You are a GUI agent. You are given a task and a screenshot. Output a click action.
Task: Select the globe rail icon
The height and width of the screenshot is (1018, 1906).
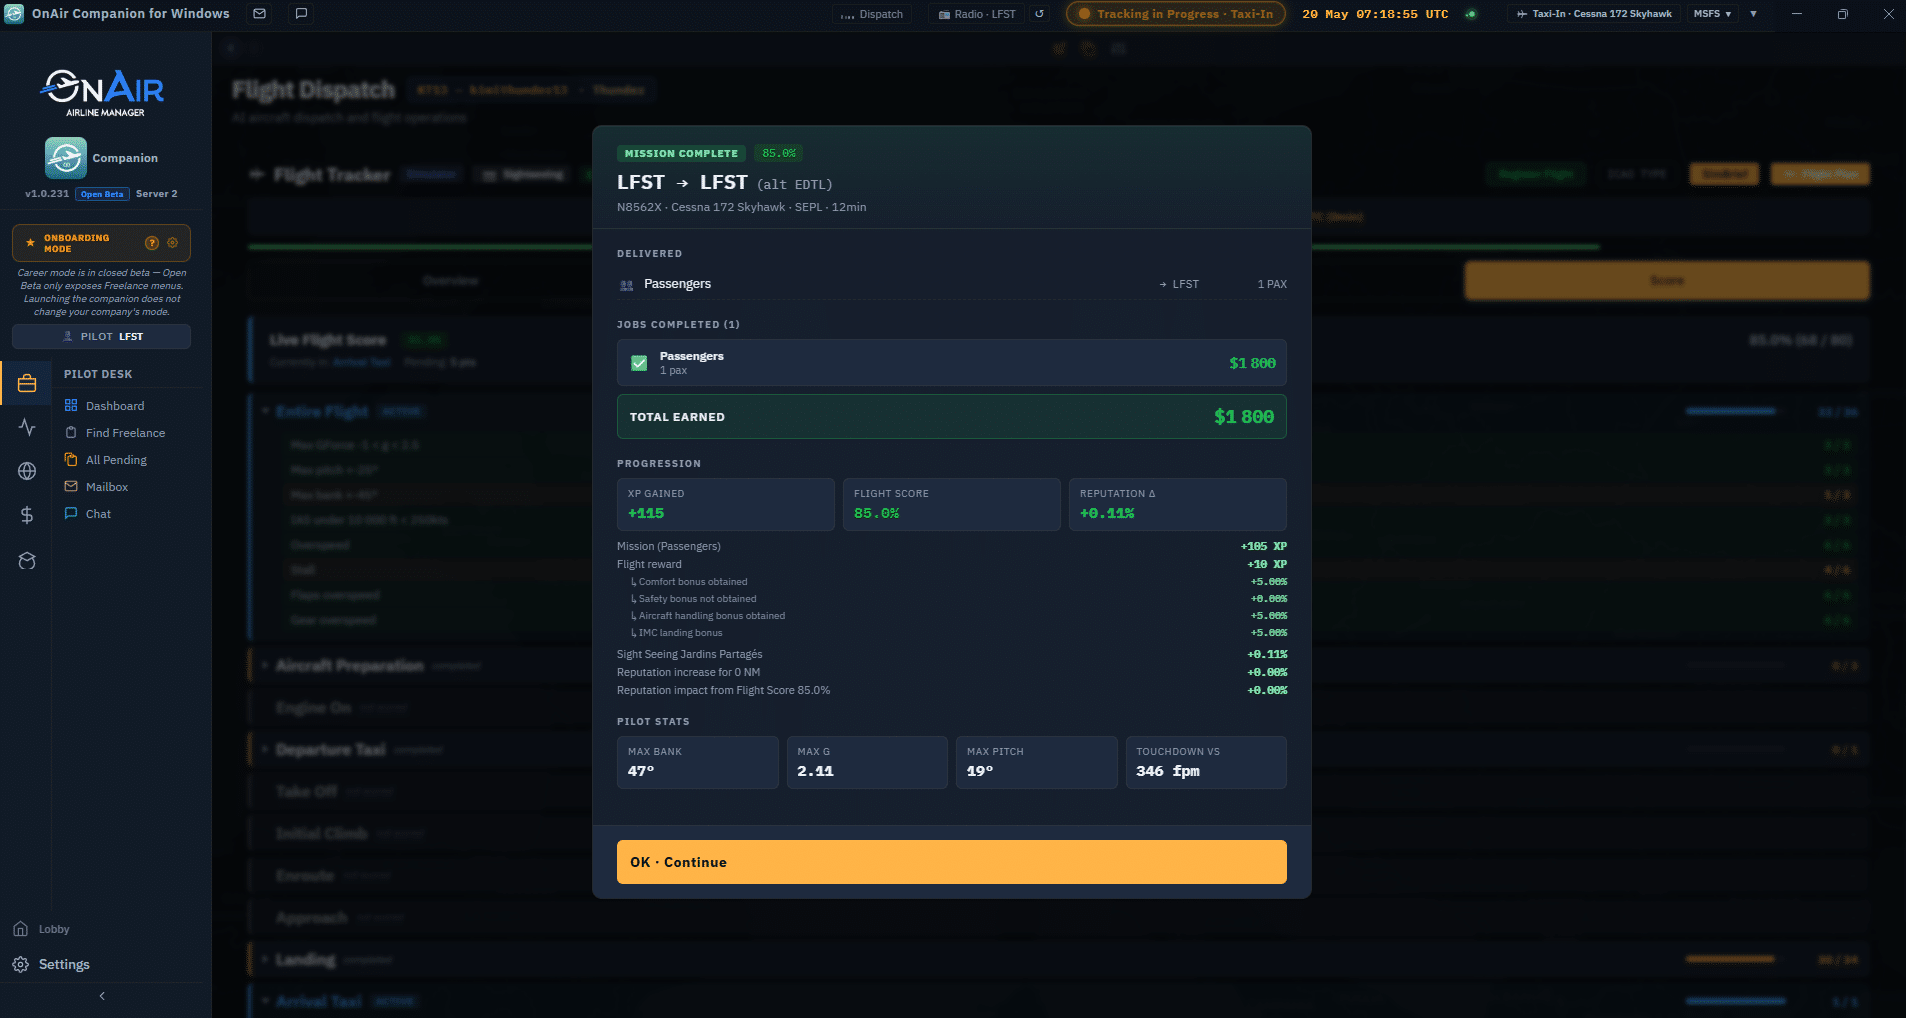point(27,471)
